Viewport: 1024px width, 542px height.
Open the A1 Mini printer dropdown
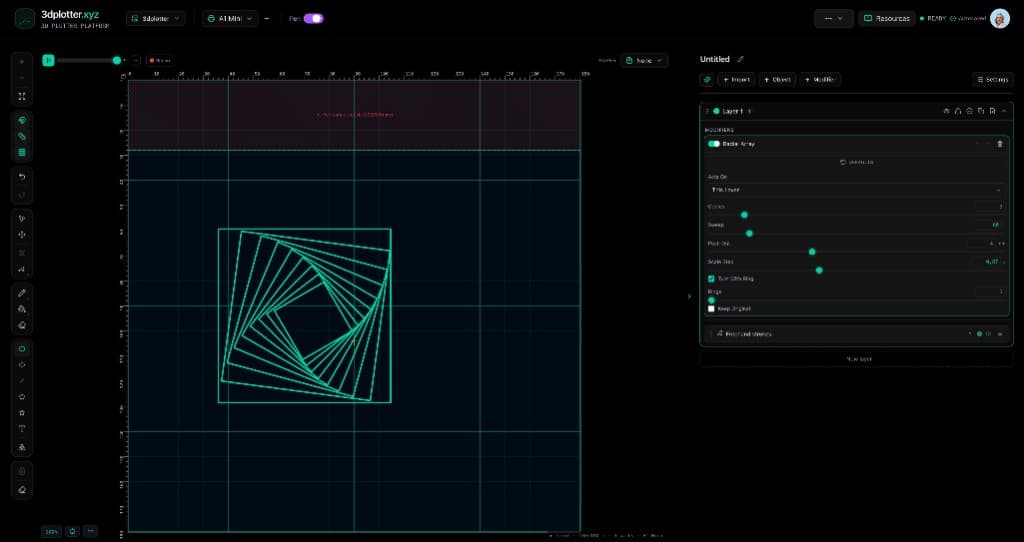[230, 18]
